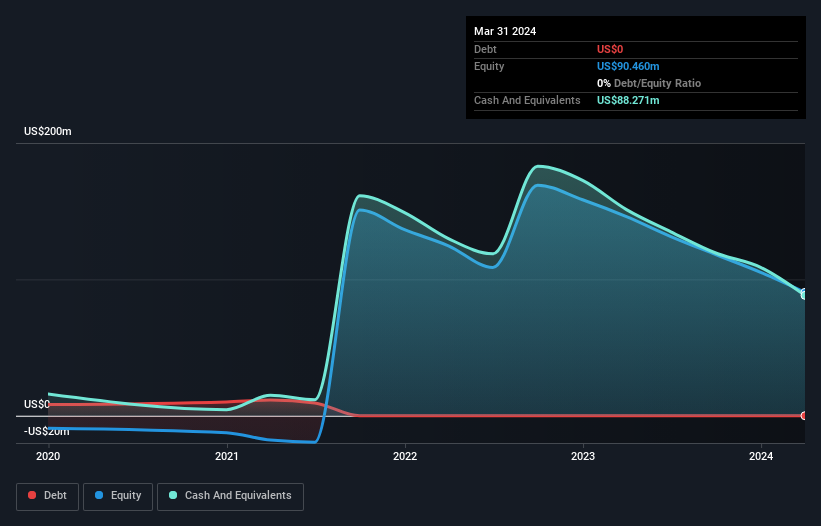This screenshot has height=526, width=821.
Task: Click the Equity row label in tooltip
Action: click(x=489, y=66)
